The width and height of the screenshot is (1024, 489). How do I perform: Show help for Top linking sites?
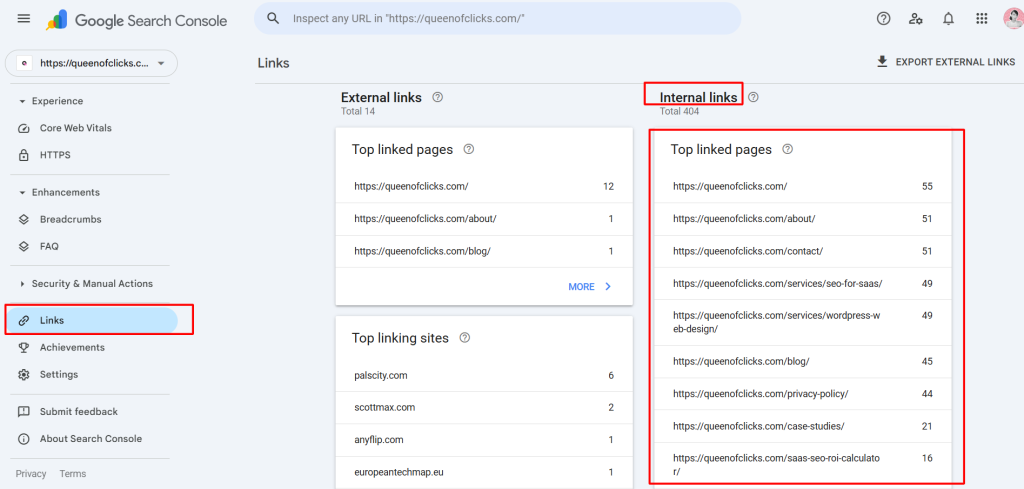(464, 338)
